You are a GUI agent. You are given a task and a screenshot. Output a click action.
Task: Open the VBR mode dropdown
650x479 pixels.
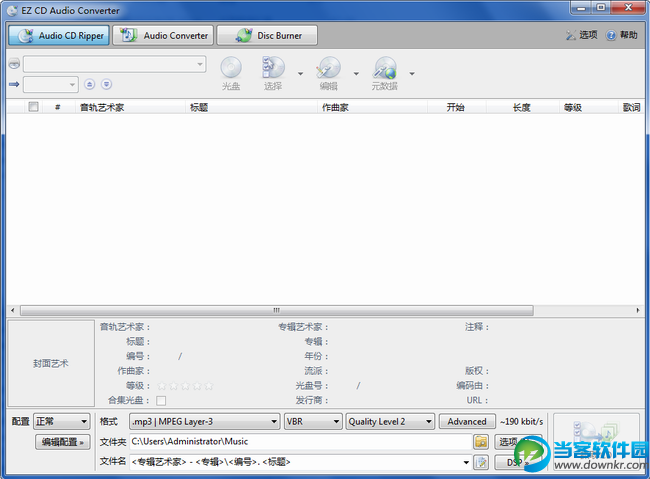tap(313, 421)
